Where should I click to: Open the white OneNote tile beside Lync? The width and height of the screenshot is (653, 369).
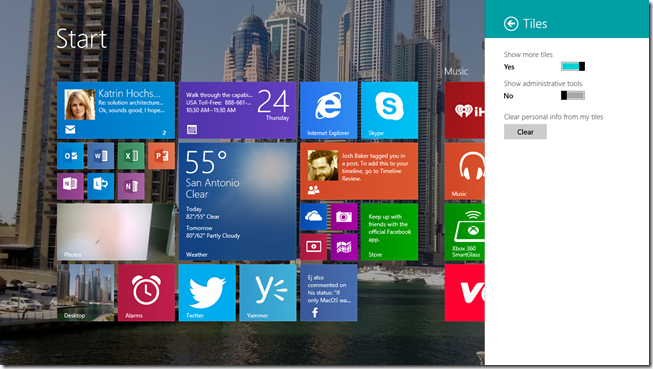point(70,186)
